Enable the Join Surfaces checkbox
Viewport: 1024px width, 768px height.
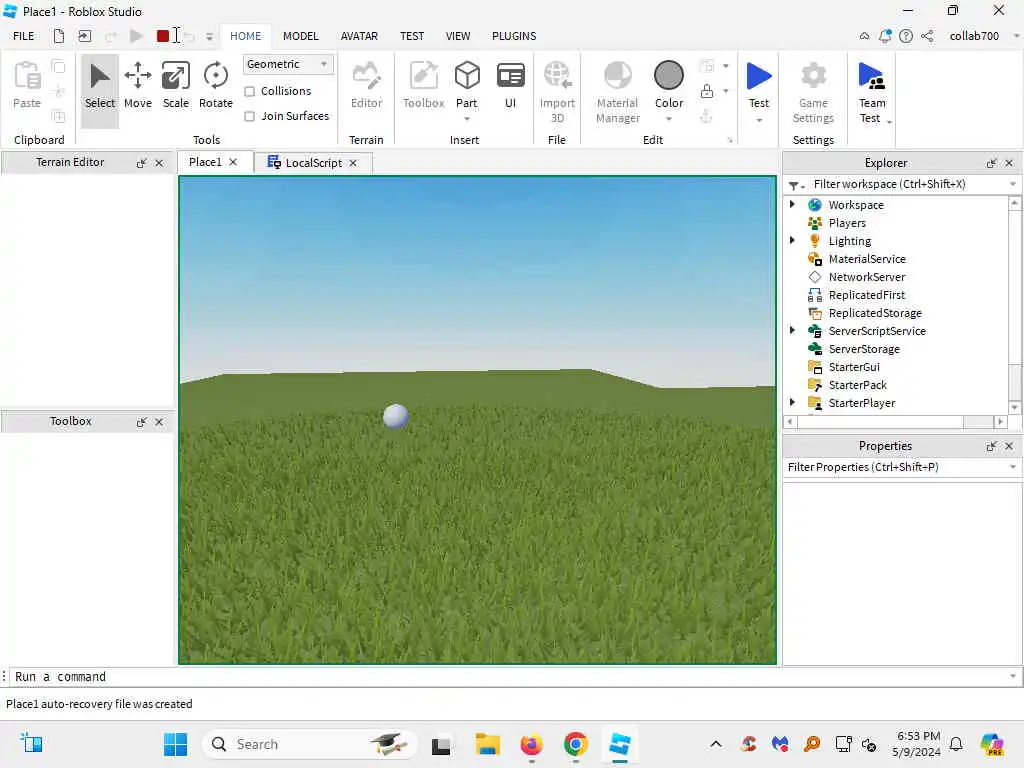(249, 116)
